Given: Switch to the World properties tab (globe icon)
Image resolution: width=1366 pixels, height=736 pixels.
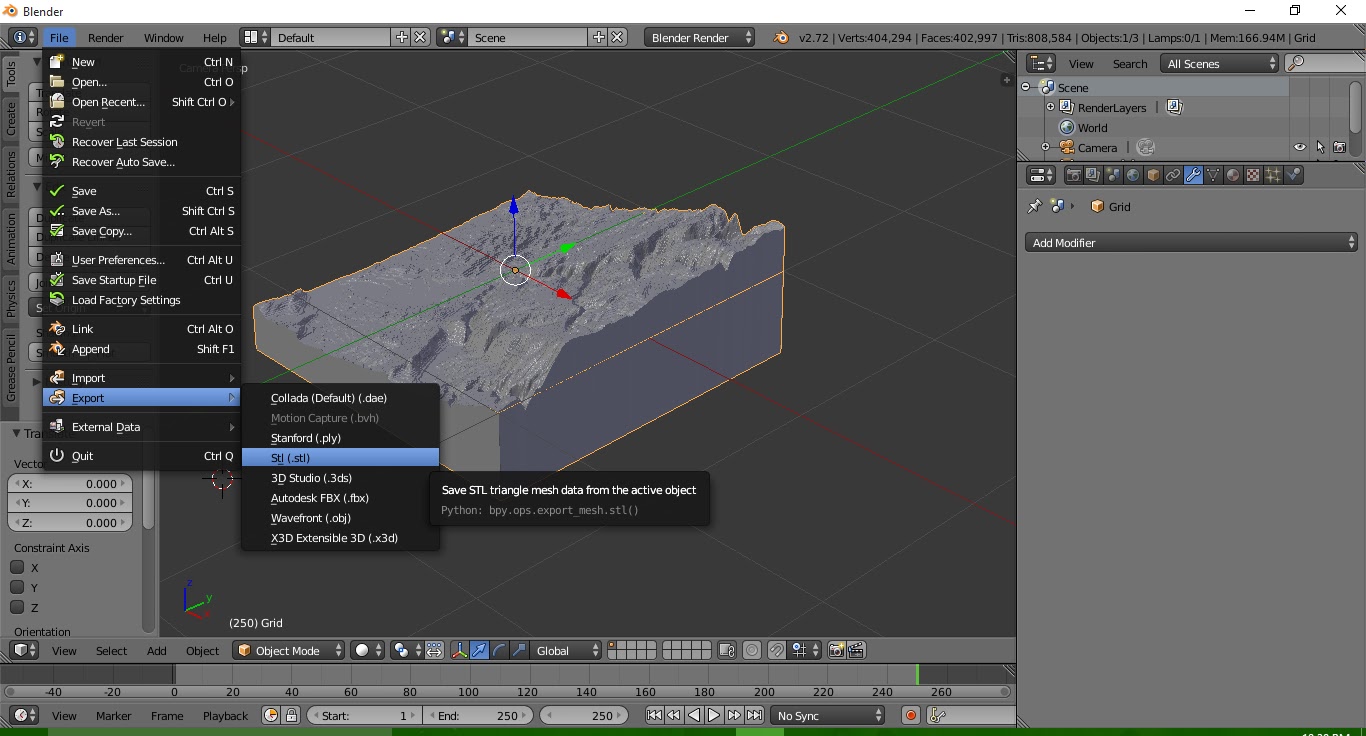Looking at the screenshot, I should tap(1131, 174).
